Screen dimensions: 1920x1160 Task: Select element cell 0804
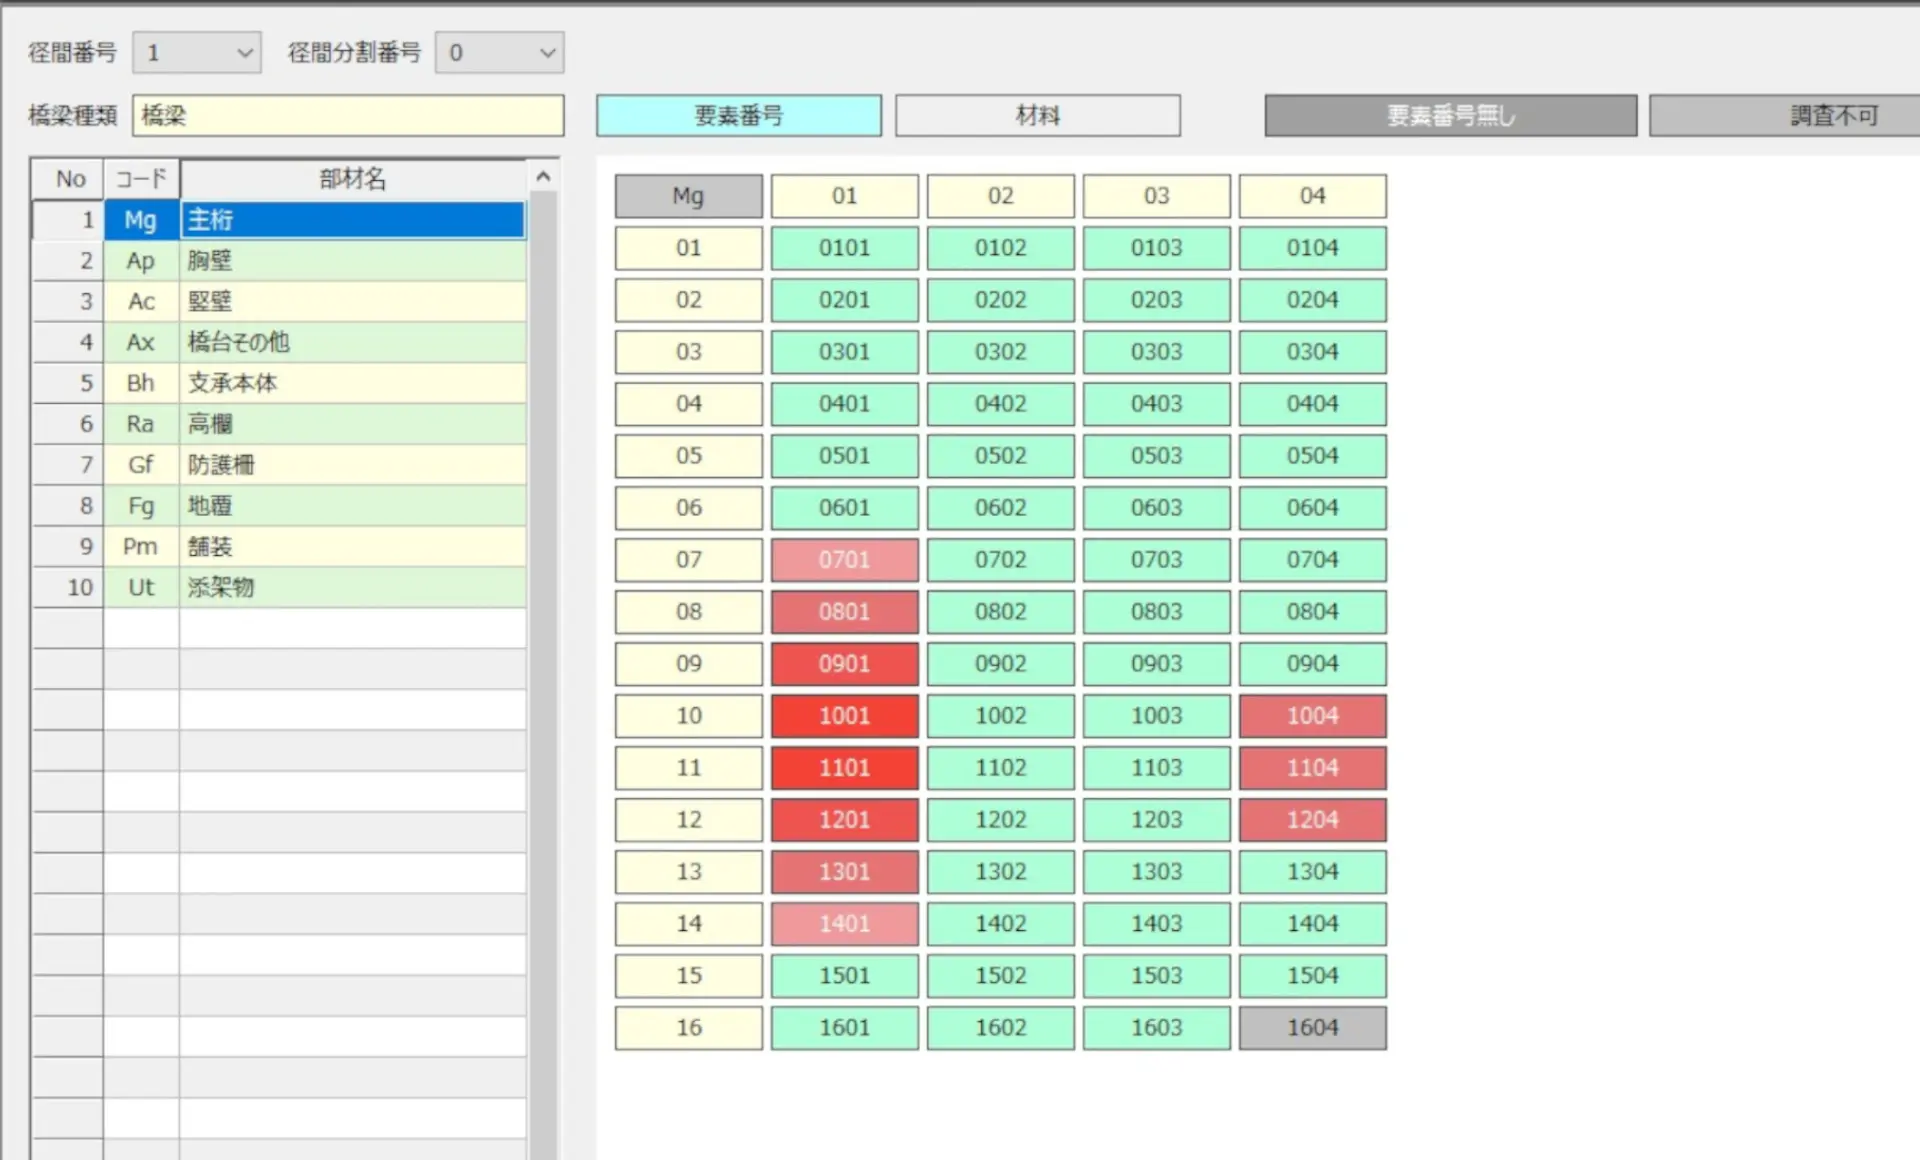click(1313, 612)
